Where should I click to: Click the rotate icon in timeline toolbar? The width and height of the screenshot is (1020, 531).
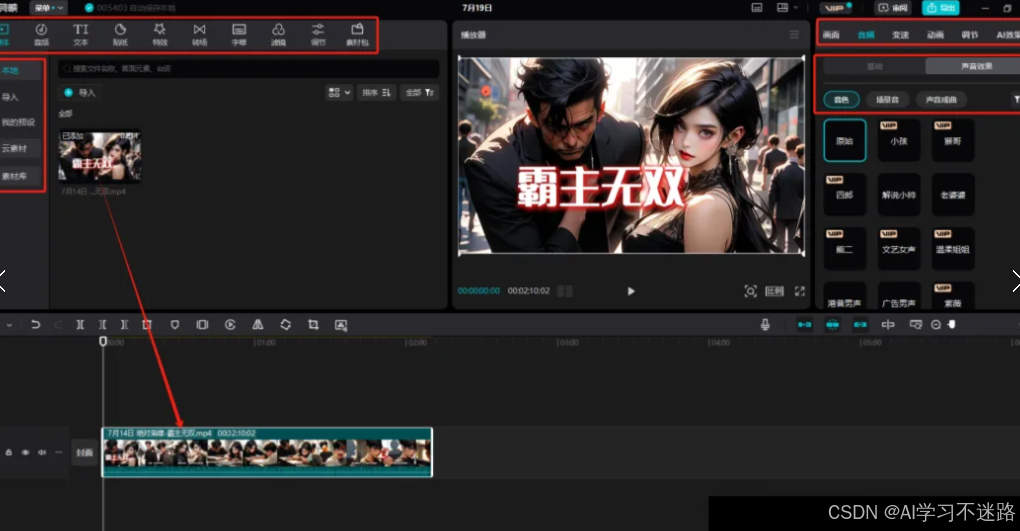(x=286, y=324)
